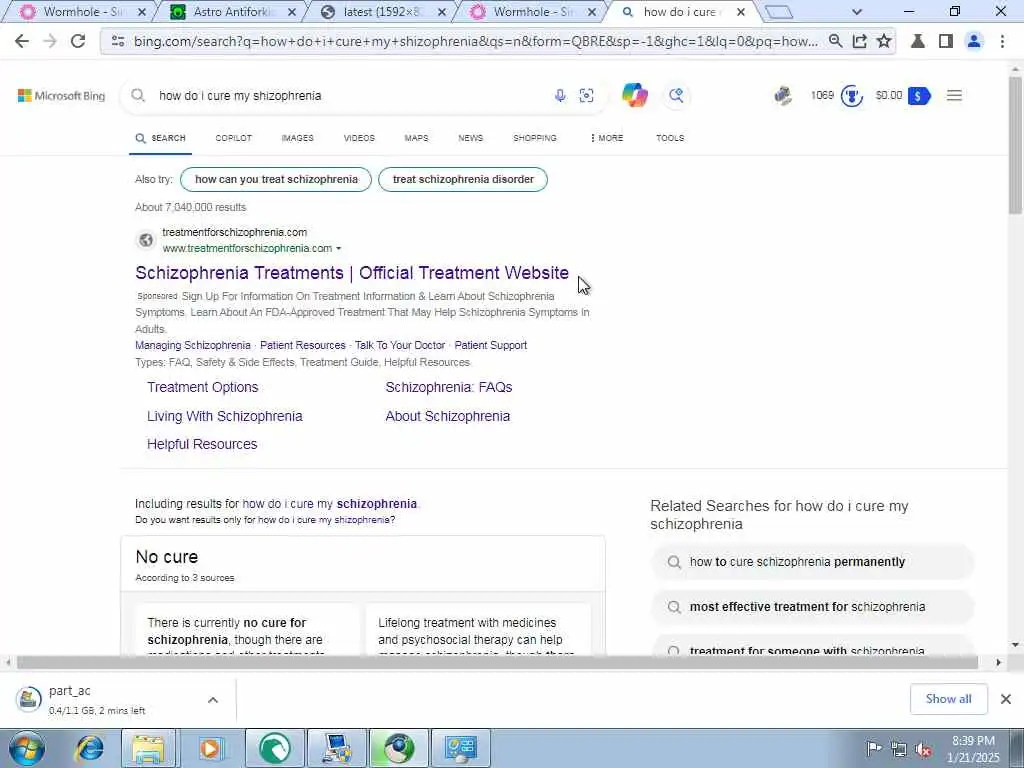The image size is (1024, 768).
Task: Open the TOOLS search filter
Action: click(x=670, y=138)
